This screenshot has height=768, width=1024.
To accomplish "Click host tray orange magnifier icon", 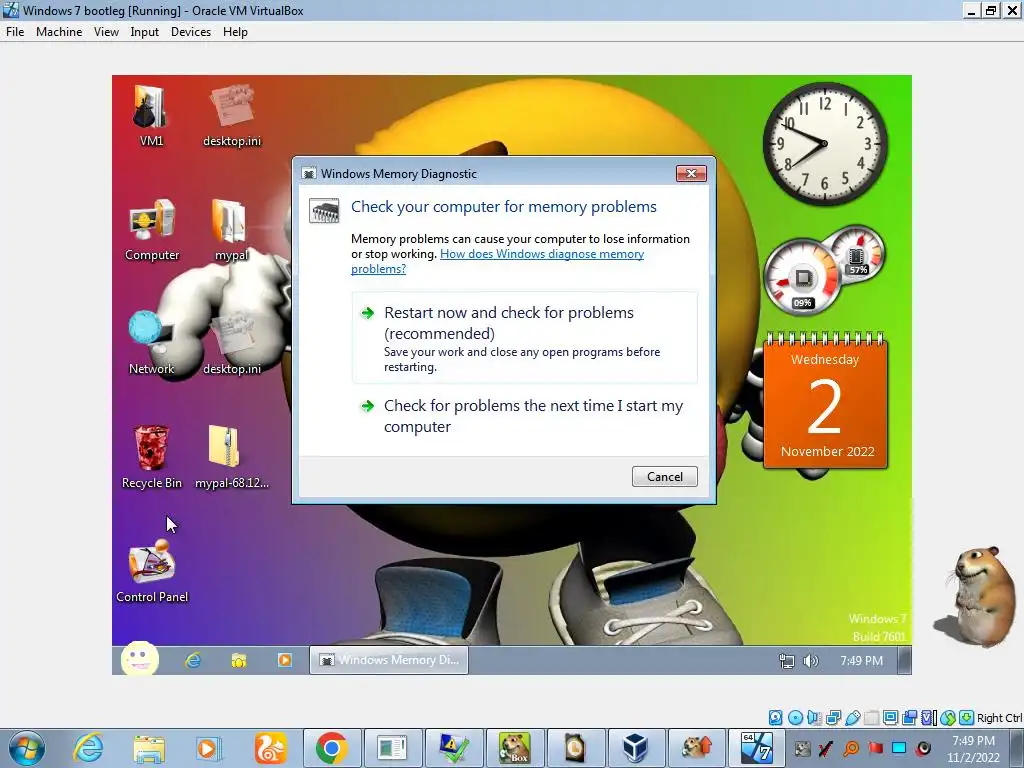I will 851,748.
